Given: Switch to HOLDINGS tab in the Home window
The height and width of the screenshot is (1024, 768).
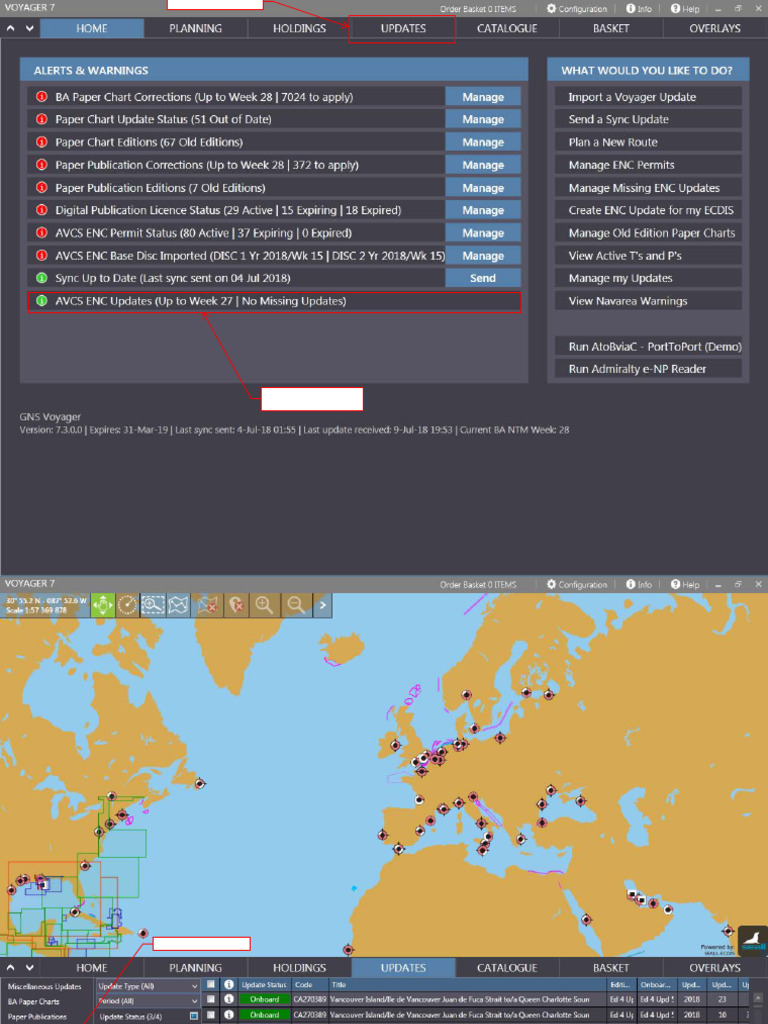Looking at the screenshot, I should point(299,28).
